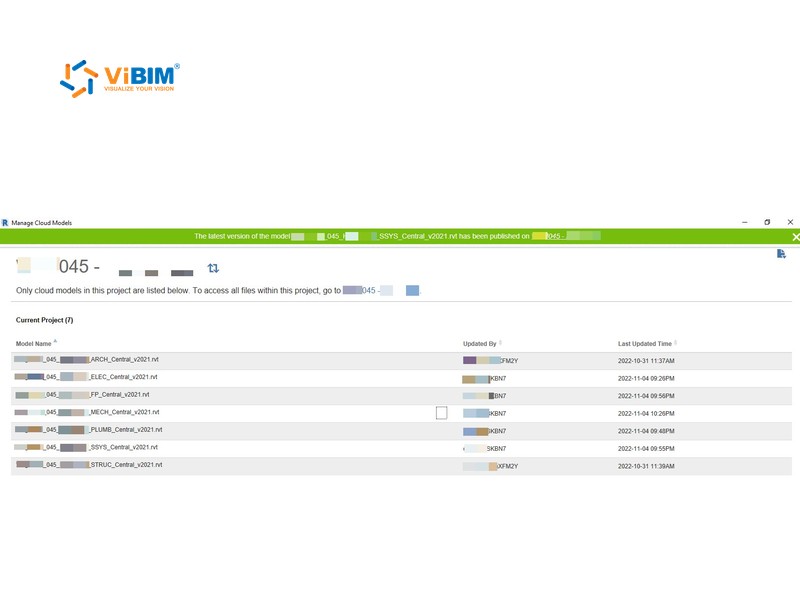800x600 pixels.
Task: Select the PLUMB_Central_v2021.rvt model row
Action: tap(402, 431)
